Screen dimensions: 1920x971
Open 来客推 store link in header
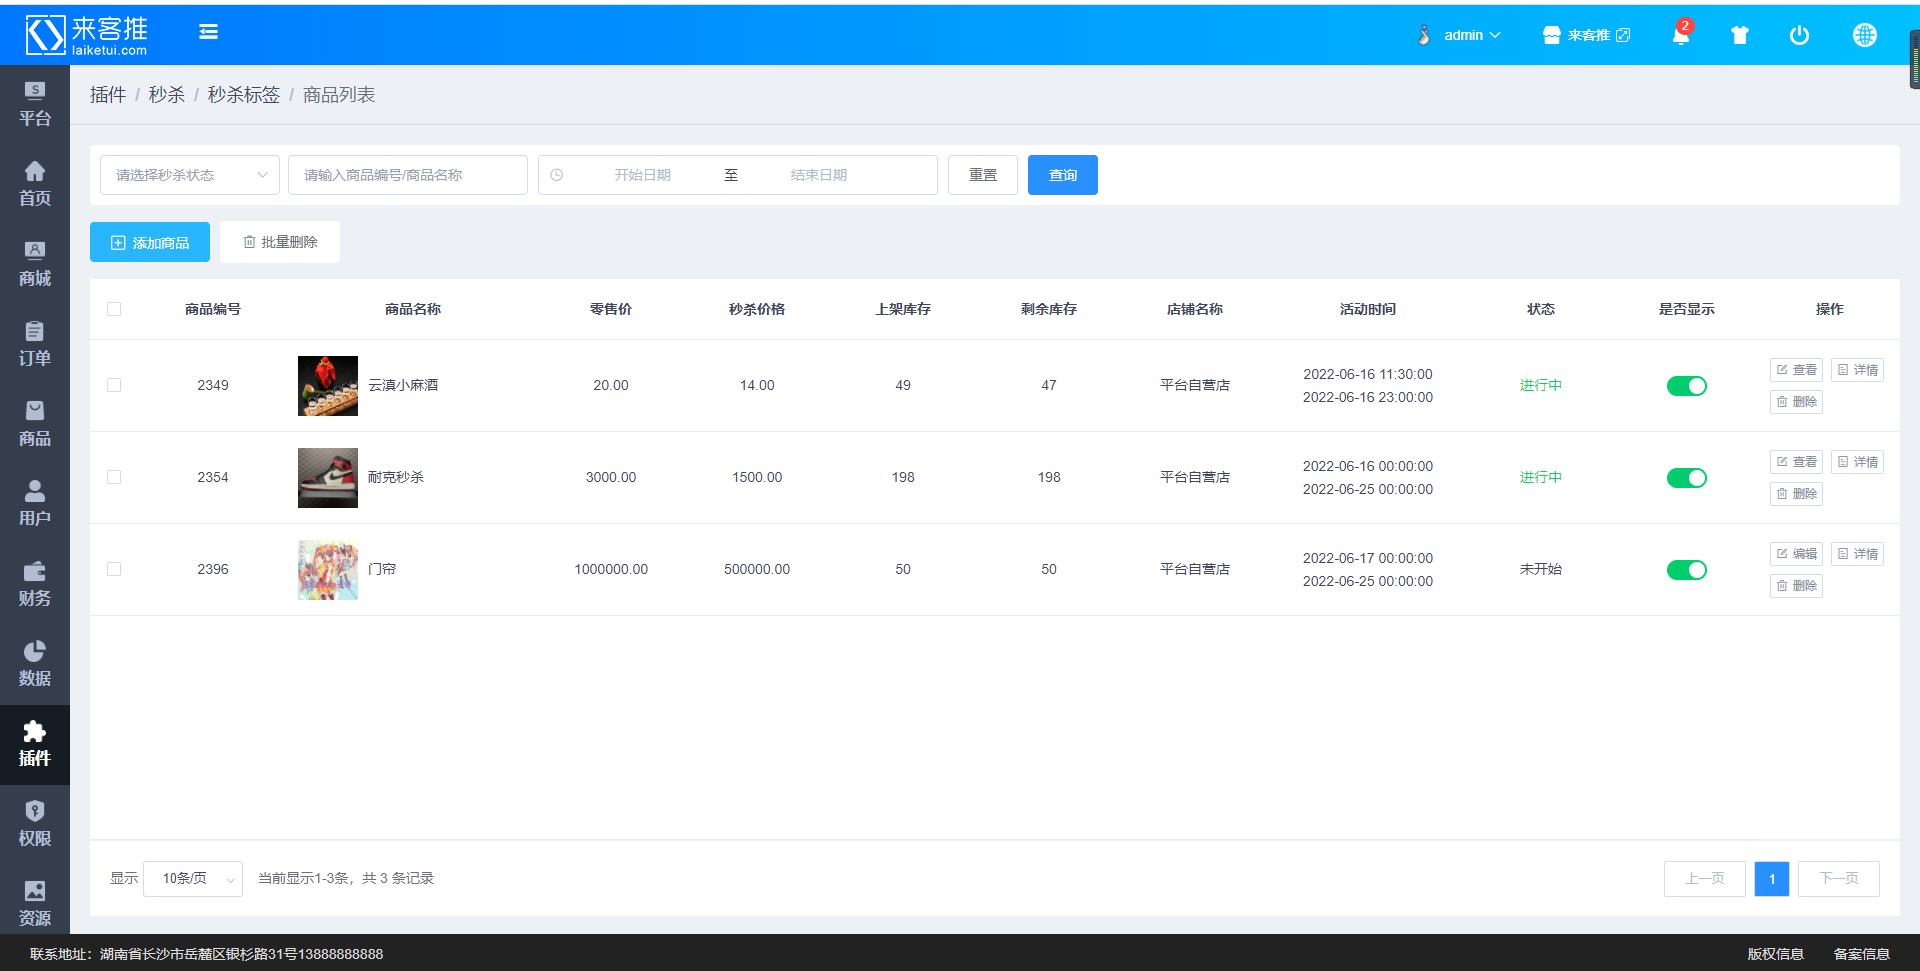(x=1586, y=35)
